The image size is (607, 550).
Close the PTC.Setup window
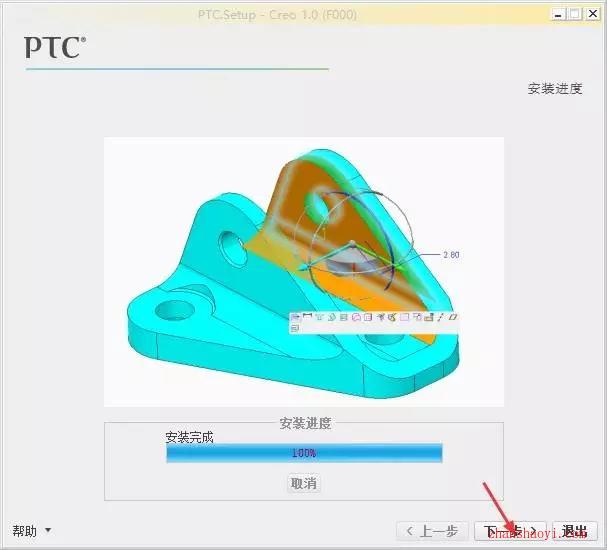[x=592, y=15]
